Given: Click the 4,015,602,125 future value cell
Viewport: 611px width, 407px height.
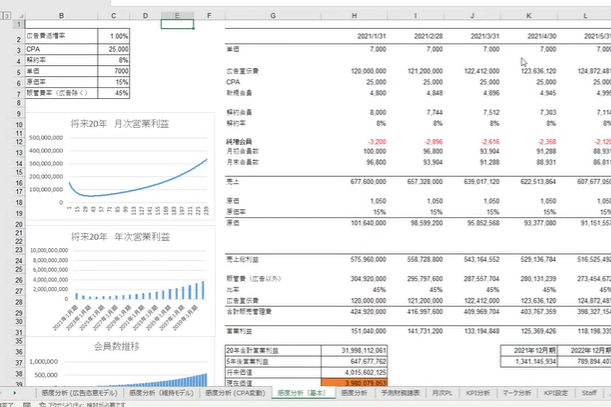Looking at the screenshot, I should point(354,372).
